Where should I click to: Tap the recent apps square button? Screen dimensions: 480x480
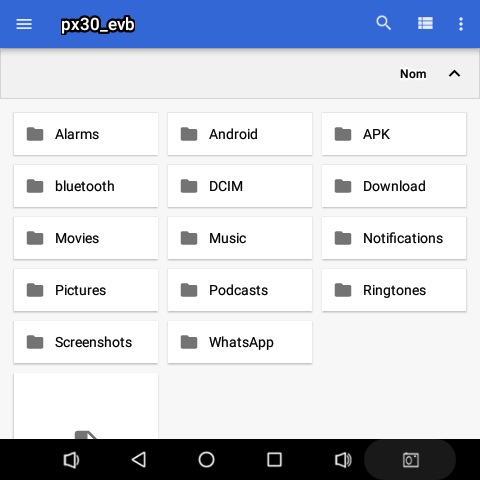[x=274, y=460]
